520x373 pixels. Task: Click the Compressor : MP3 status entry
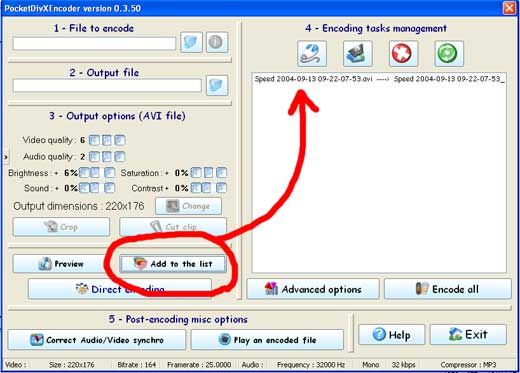[468, 365]
